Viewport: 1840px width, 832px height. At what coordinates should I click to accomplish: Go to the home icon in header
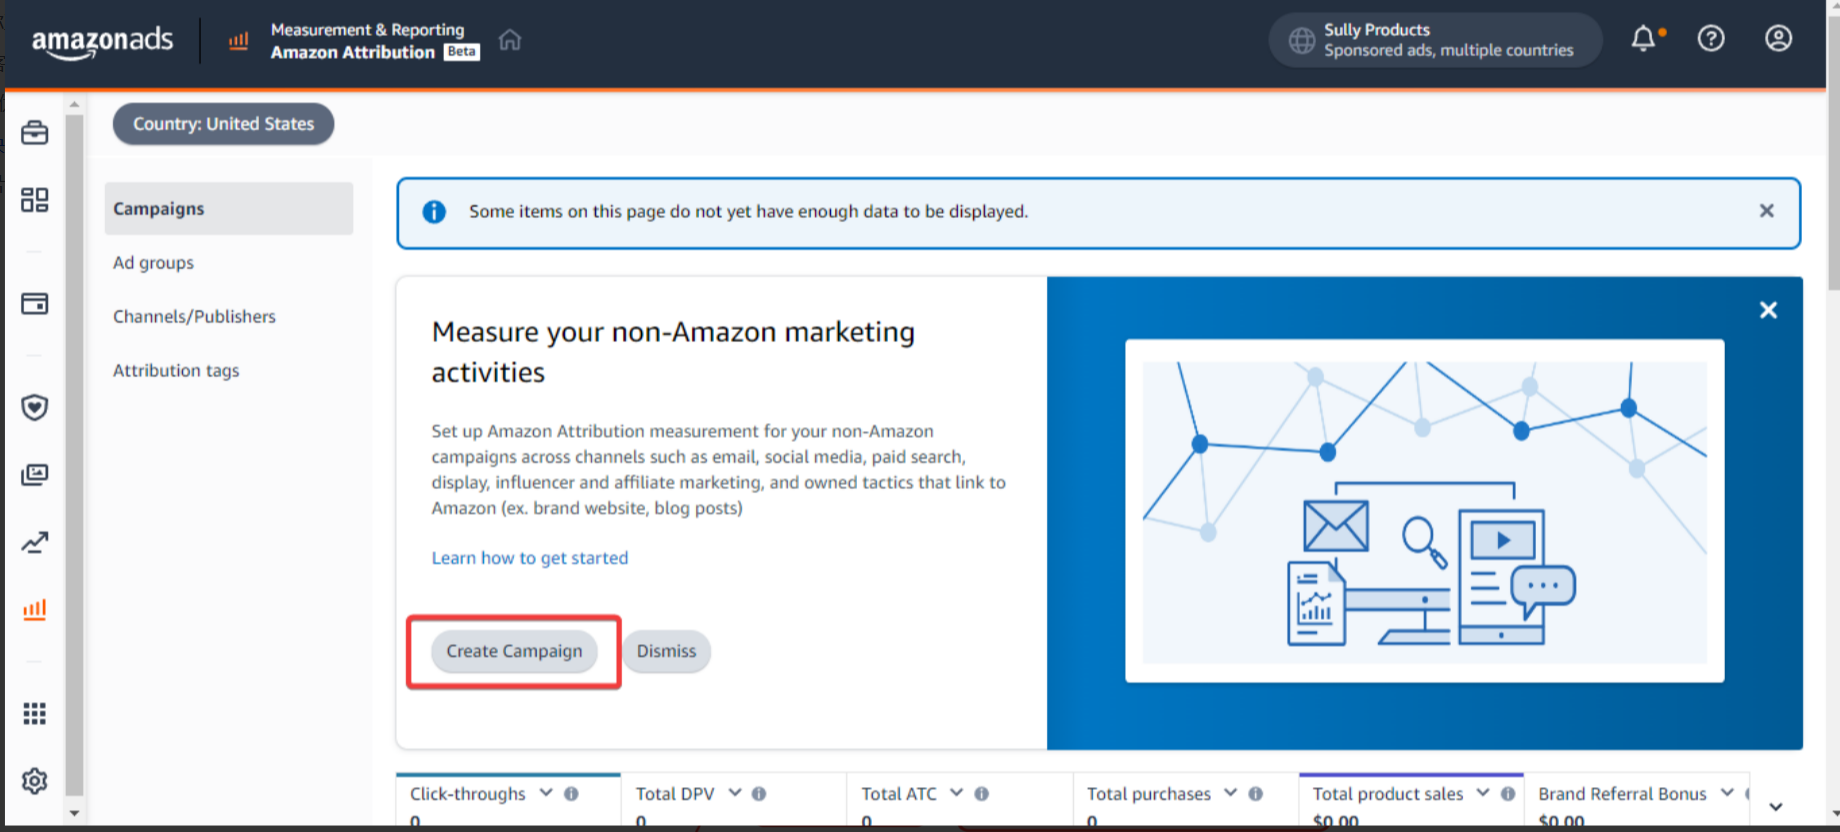[510, 40]
